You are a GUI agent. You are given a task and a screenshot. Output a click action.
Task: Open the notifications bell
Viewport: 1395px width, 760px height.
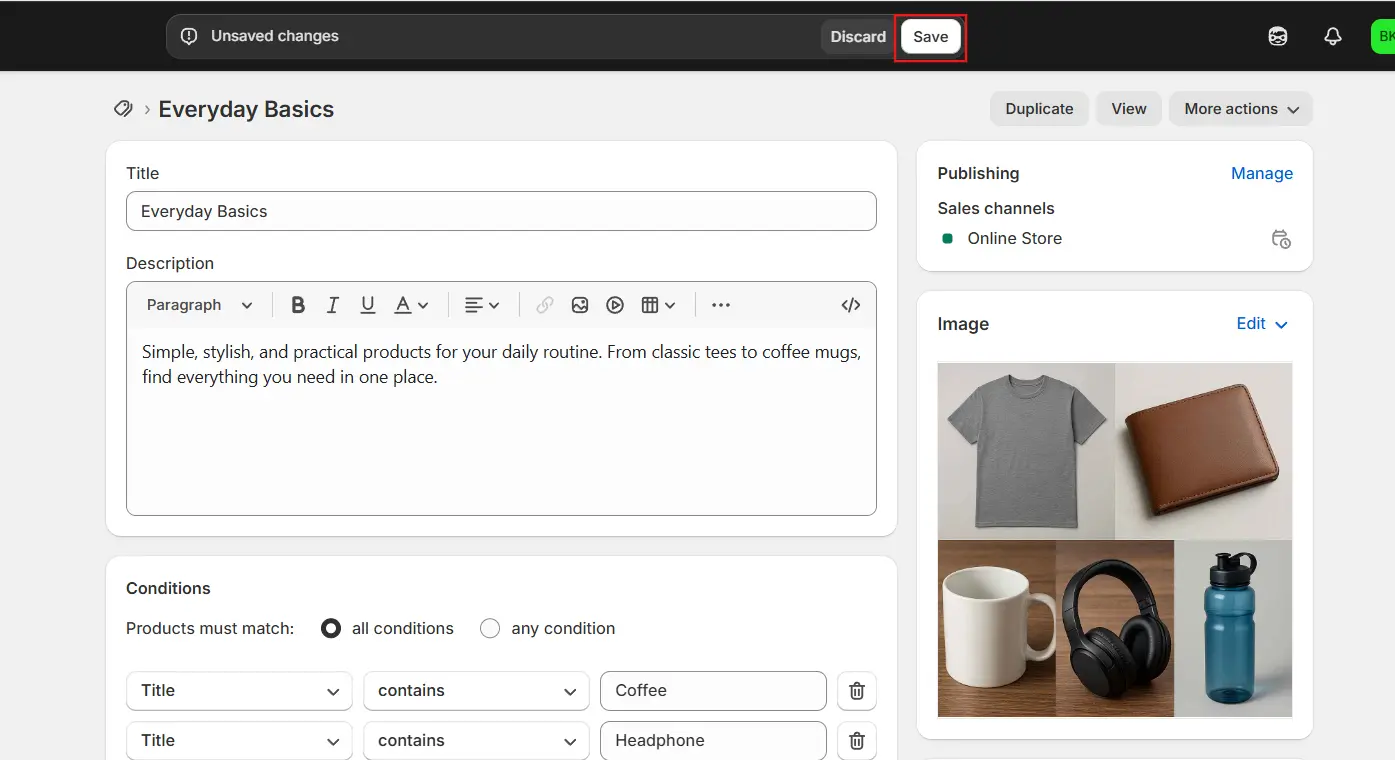click(x=1333, y=36)
